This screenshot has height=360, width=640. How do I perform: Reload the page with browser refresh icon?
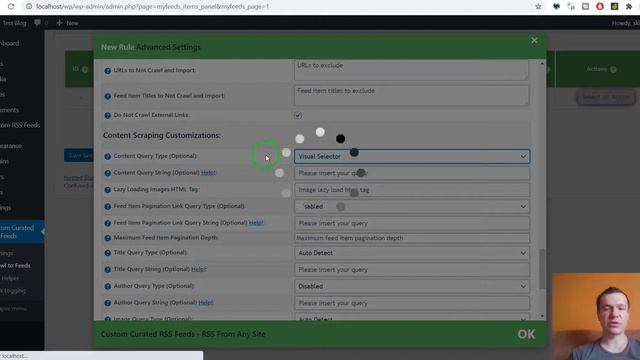(11, 7)
